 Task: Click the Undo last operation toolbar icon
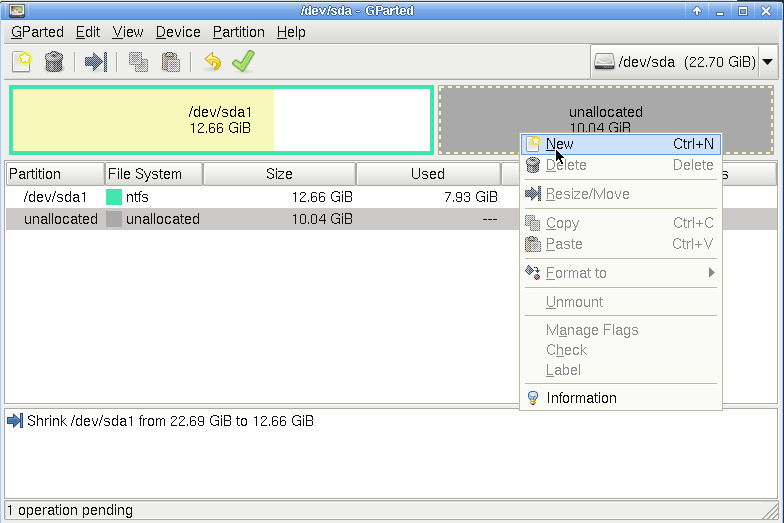click(213, 62)
